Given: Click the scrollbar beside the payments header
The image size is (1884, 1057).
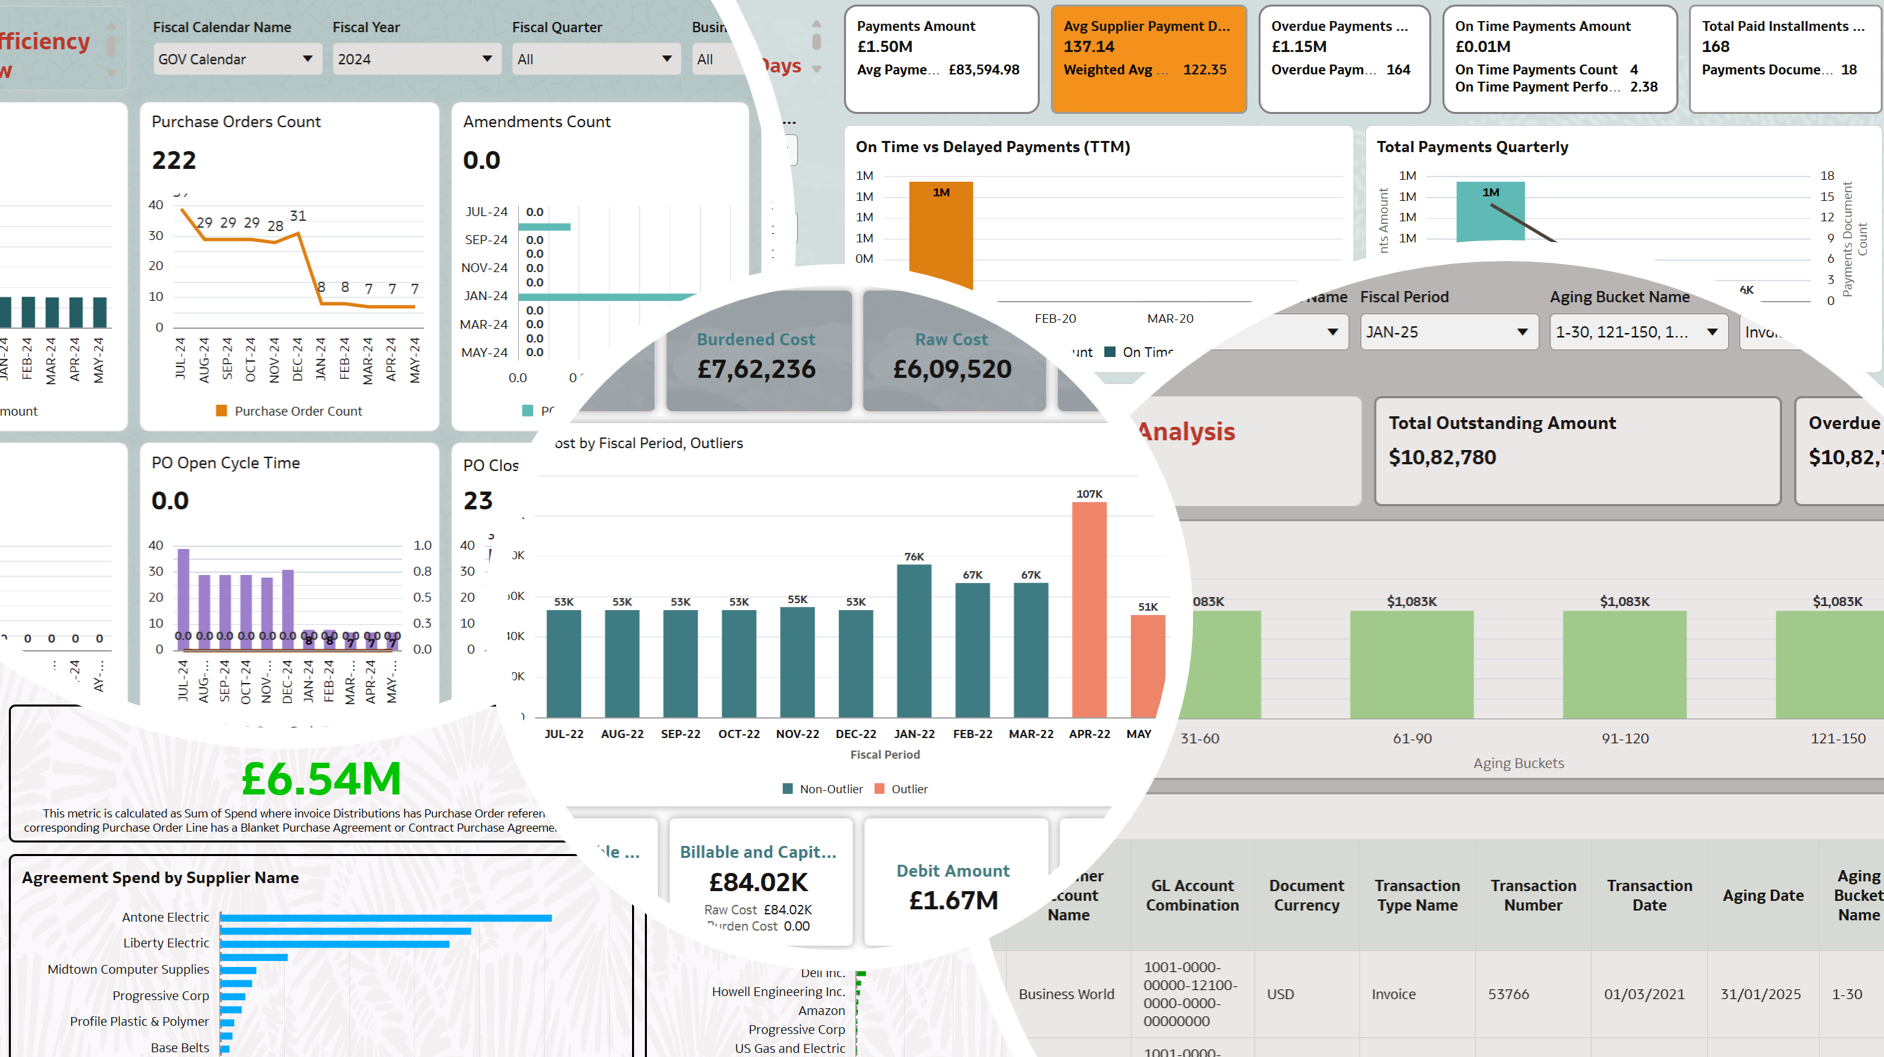Looking at the screenshot, I should pos(817,41).
